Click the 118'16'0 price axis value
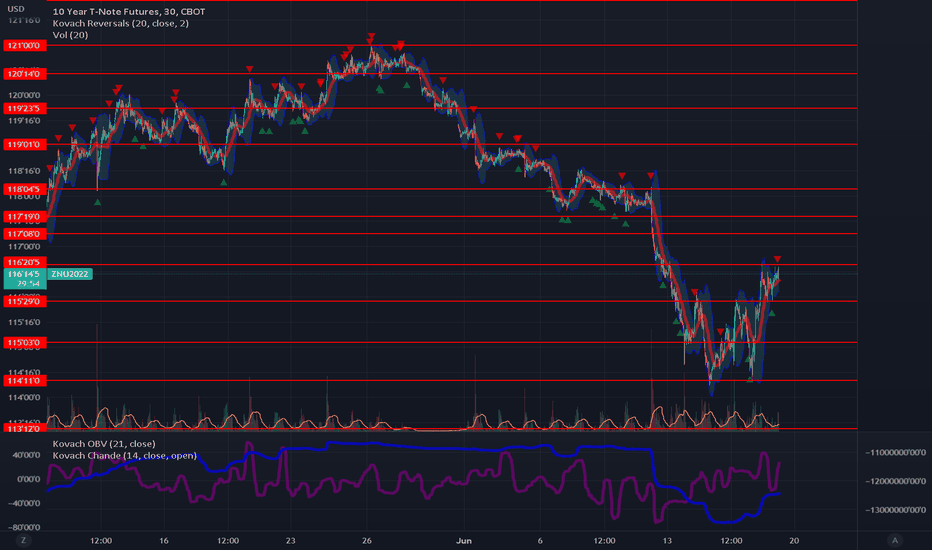The height and width of the screenshot is (550, 932). coord(24,171)
